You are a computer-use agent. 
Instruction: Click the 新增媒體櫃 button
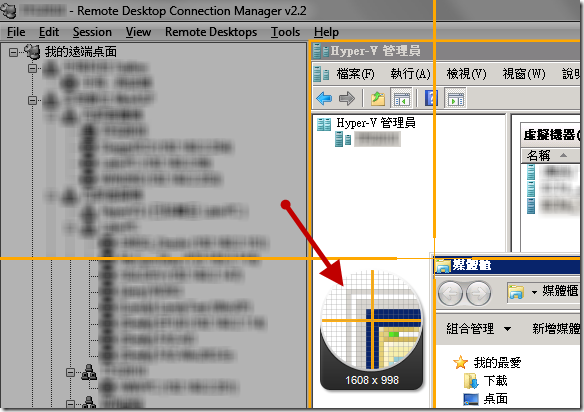556,329
